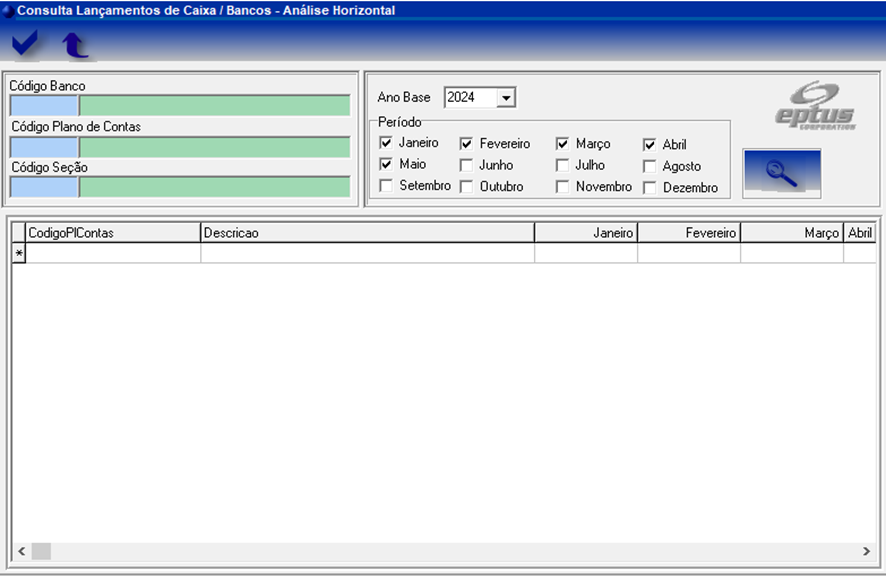Toggle the Dezembro checkbox

[x=649, y=187]
